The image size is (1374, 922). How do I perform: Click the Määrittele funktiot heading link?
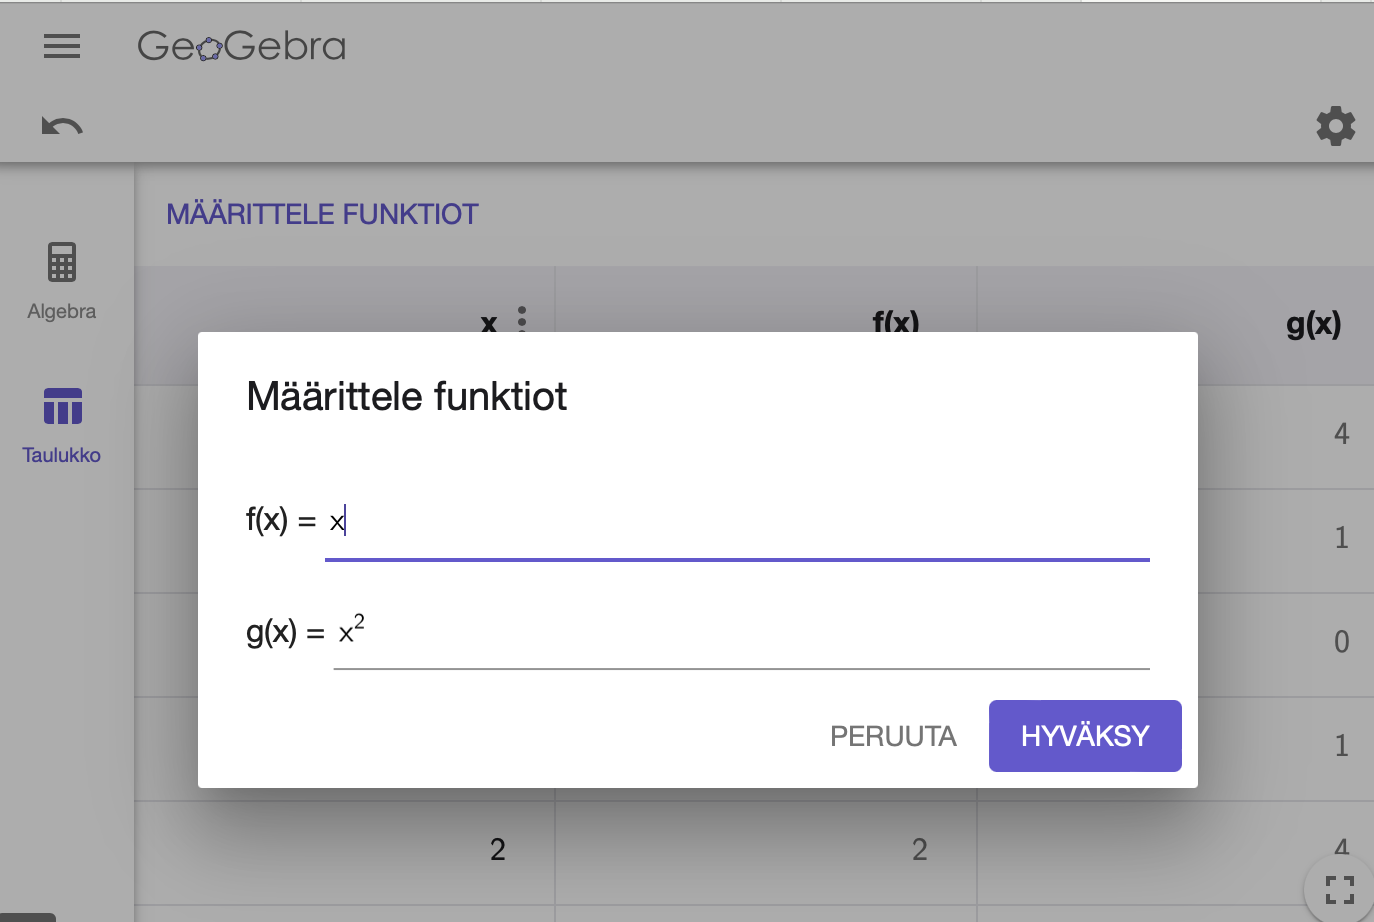322,214
